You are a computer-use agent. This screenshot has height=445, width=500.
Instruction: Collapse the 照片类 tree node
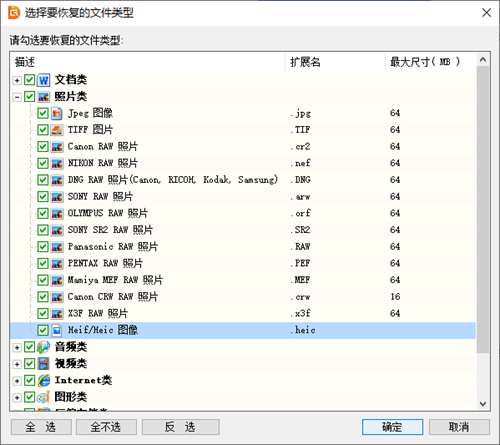[x=17, y=97]
